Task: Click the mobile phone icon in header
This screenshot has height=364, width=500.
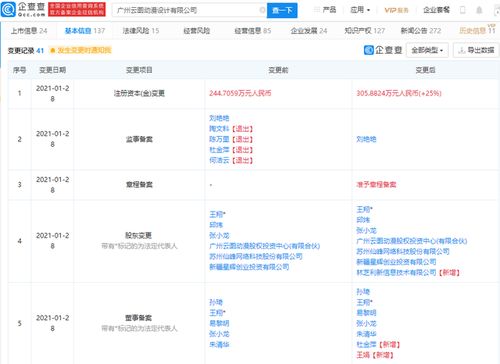Action: click(x=463, y=10)
